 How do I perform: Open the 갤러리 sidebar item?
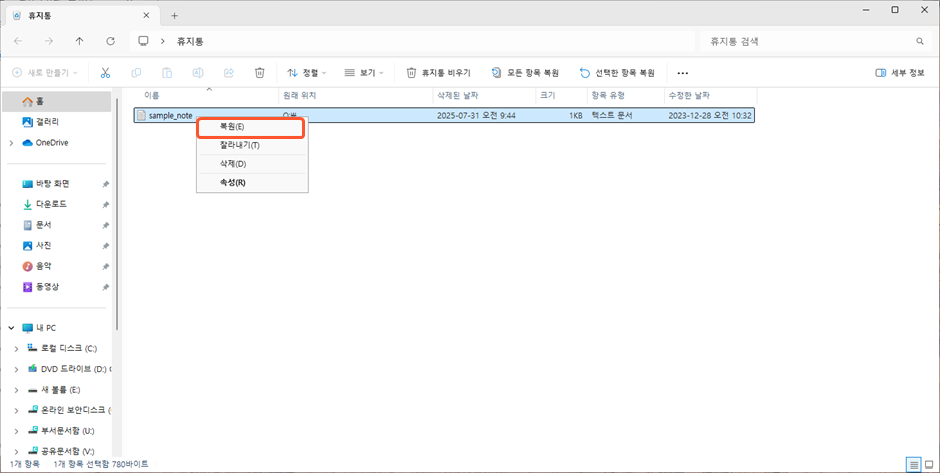47,122
